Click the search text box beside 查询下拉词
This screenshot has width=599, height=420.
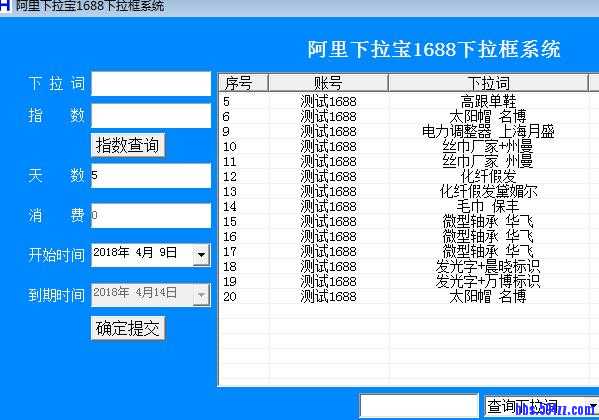click(419, 406)
